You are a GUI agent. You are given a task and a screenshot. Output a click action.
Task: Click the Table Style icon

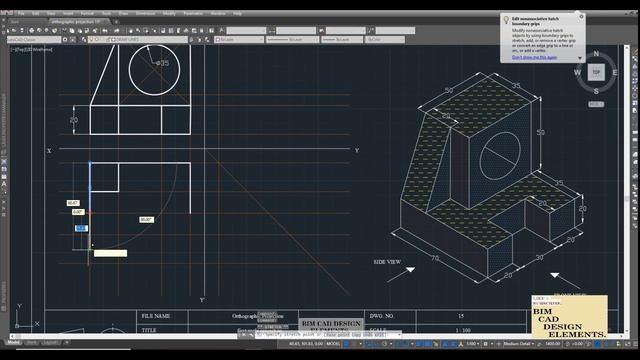(x=321, y=31)
